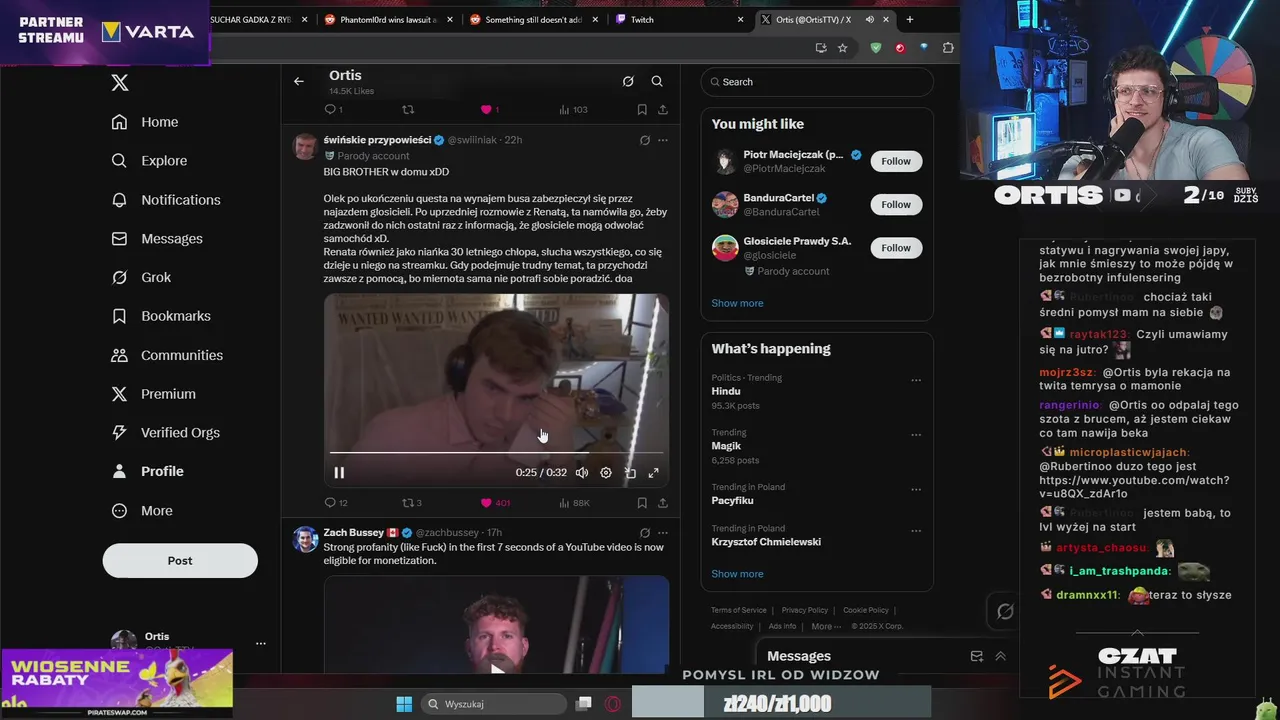Open the floating Grok button
Image resolution: width=1280 pixels, height=720 pixels.
click(1005, 611)
